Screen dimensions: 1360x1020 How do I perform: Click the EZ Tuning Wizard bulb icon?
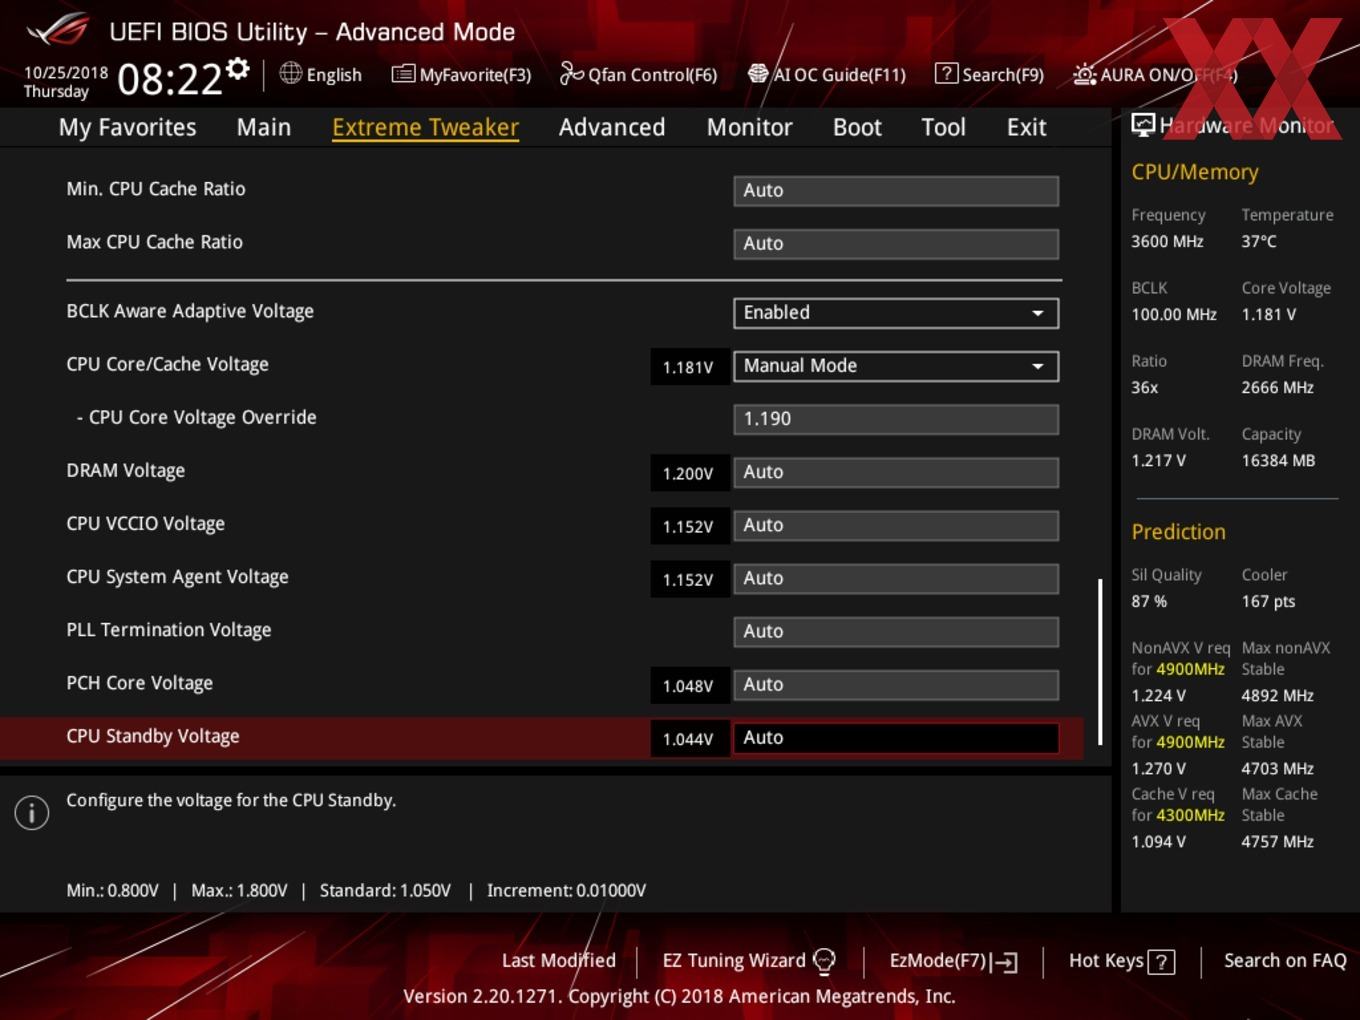click(x=824, y=961)
